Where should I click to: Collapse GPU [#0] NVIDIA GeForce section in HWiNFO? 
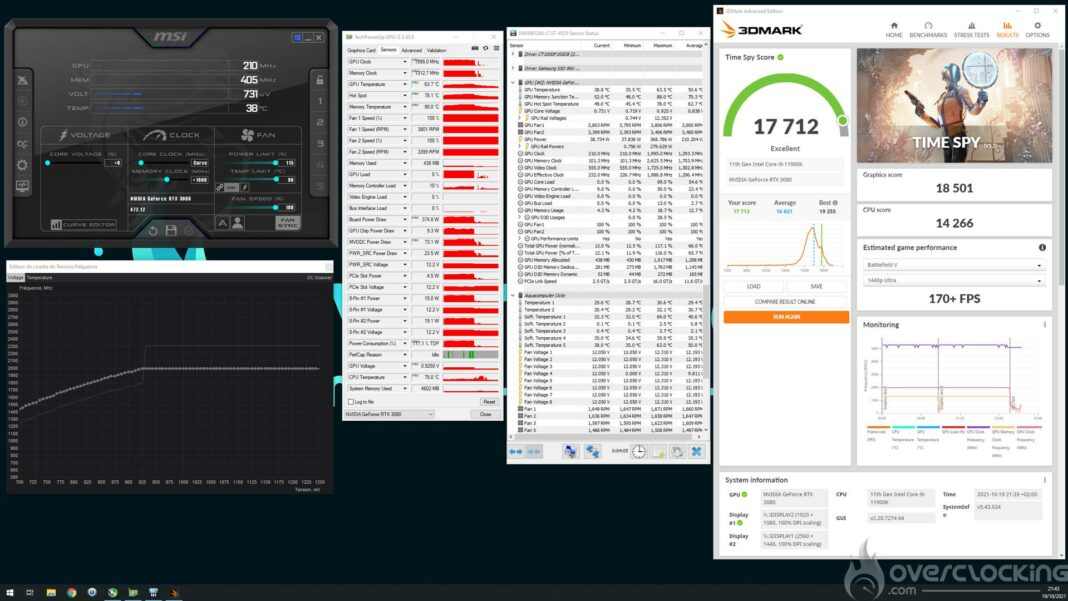[513, 82]
